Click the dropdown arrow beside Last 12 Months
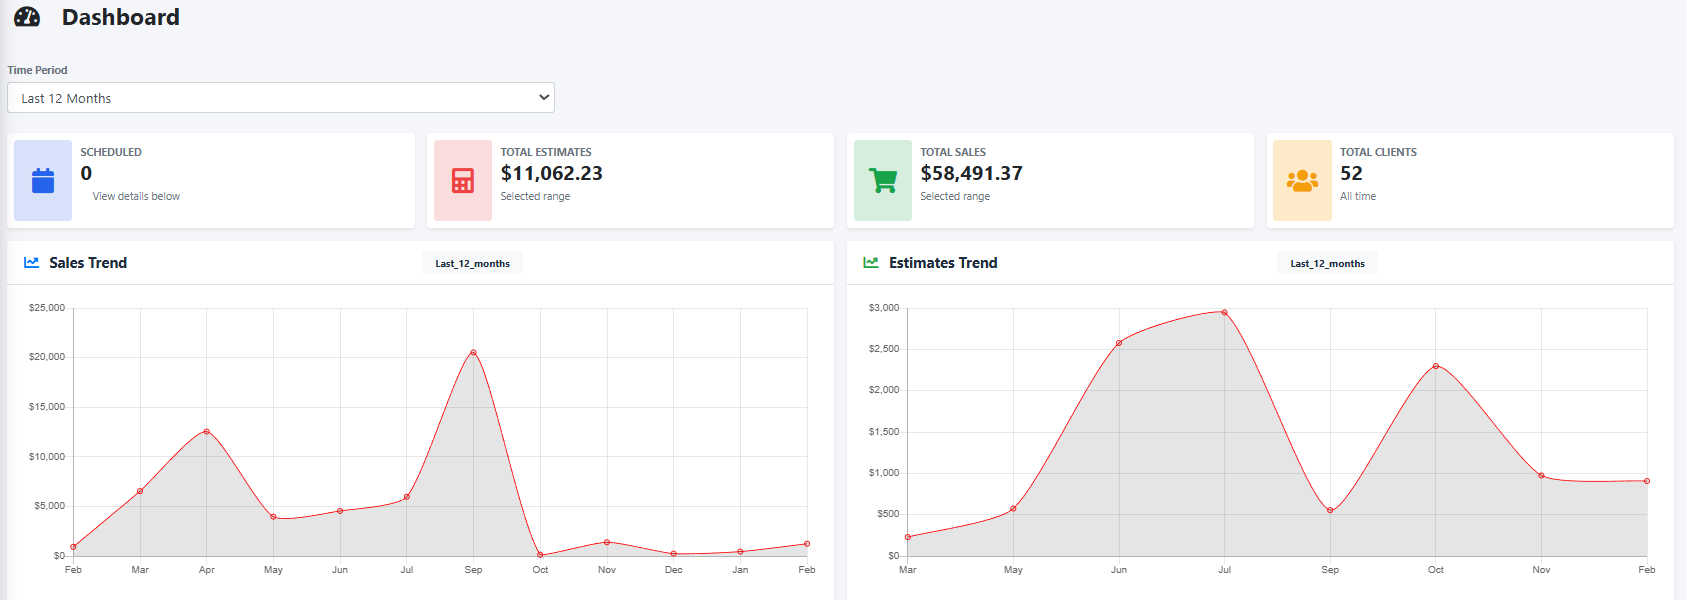 (x=544, y=98)
